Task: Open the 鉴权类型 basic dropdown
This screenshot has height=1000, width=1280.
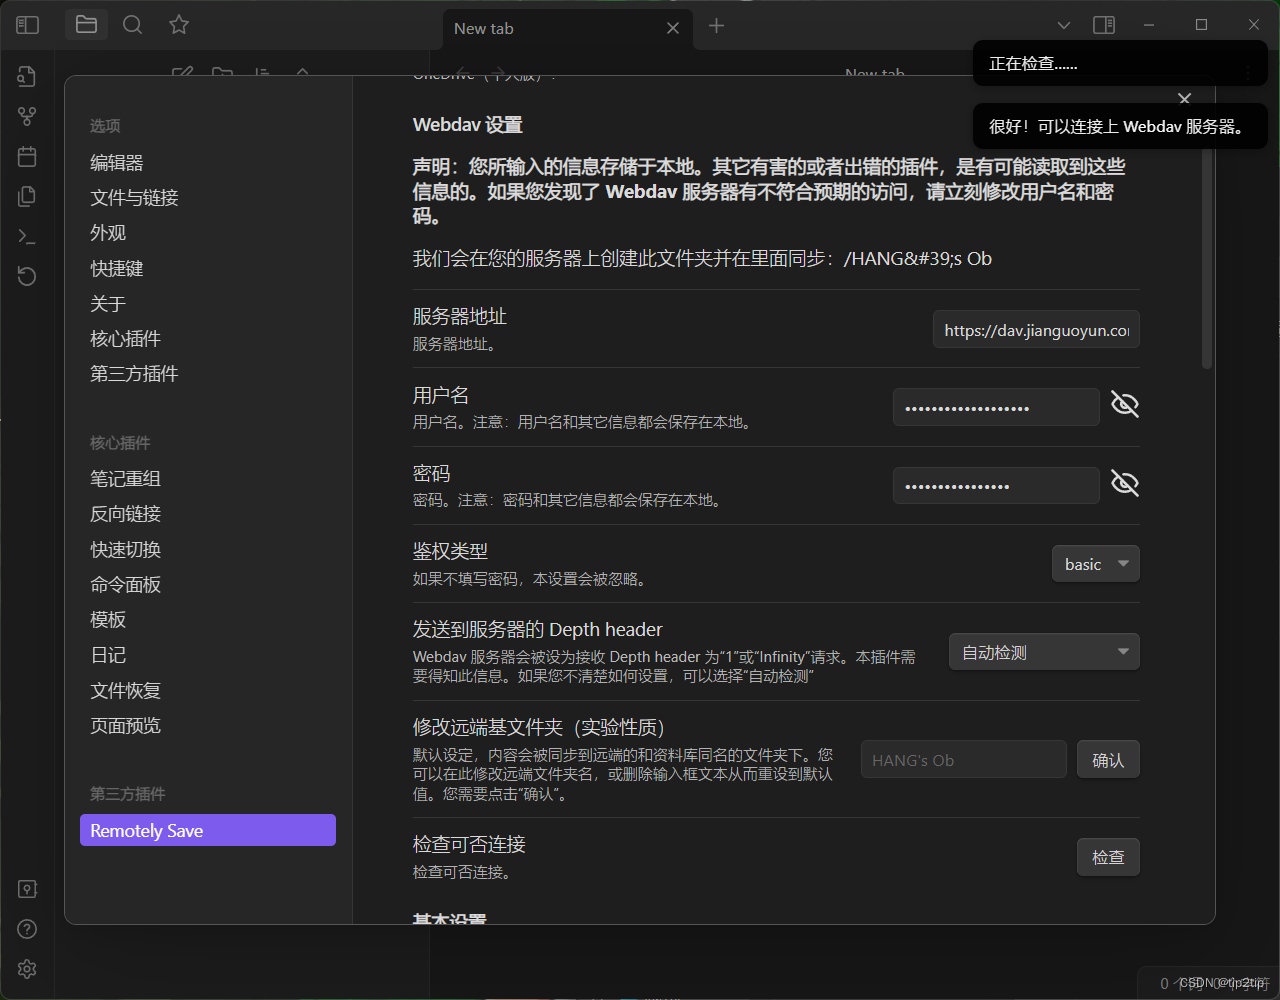Action: (1095, 564)
